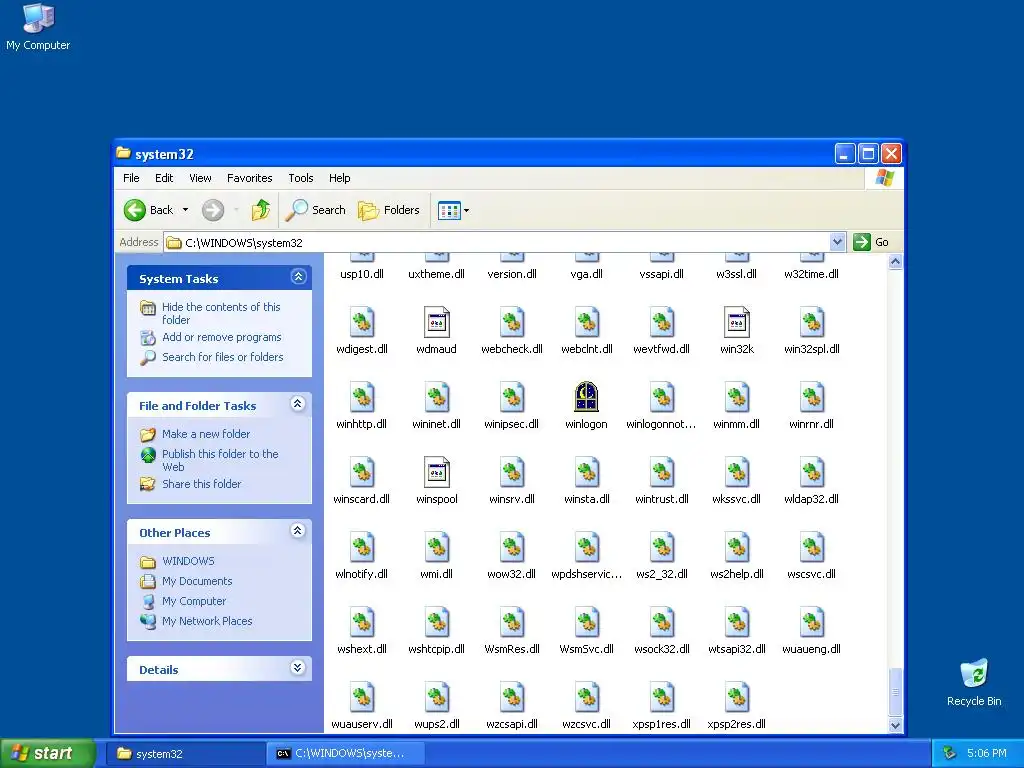Screen dimensions: 1024x768
Task: Select the winlogon application icon
Action: (586, 397)
